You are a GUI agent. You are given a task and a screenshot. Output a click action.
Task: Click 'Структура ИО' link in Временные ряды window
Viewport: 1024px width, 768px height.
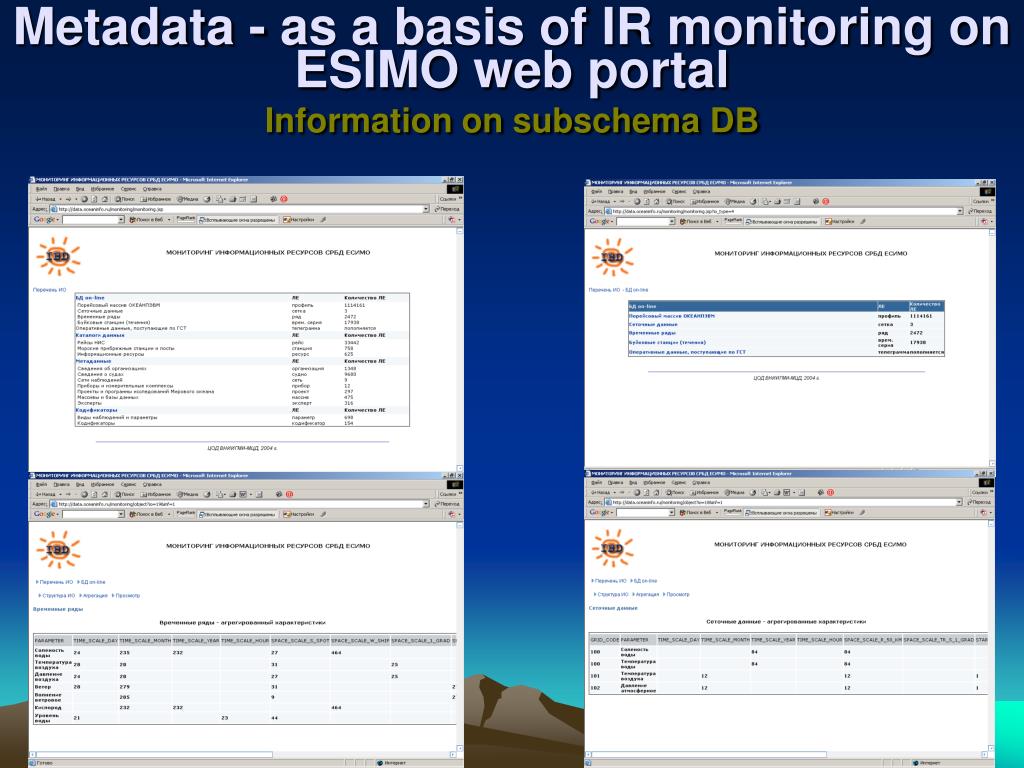57,596
